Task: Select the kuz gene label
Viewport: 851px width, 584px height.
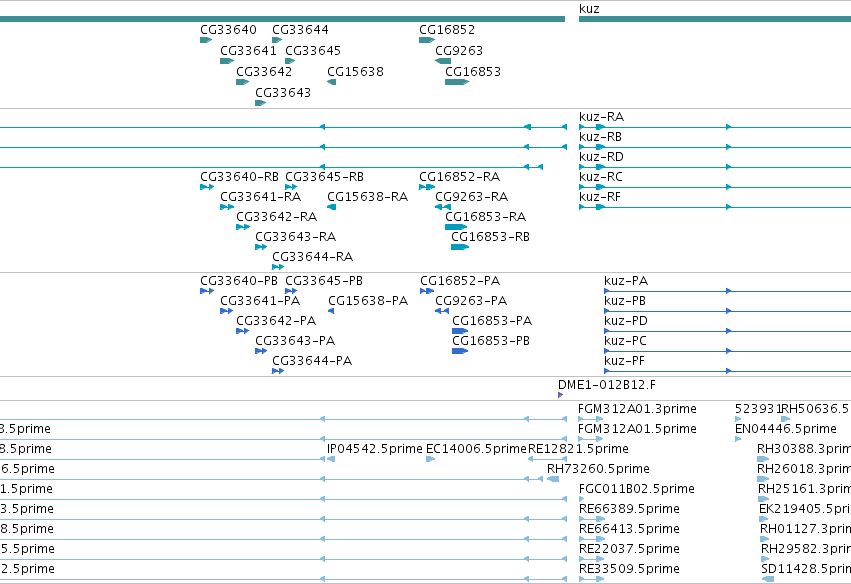Action: 589,9
